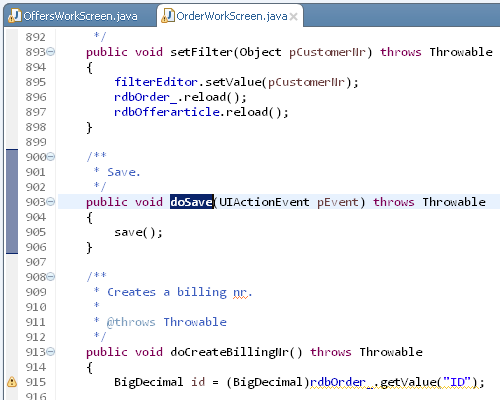Click the UIActionEvent type in the doSave signature
Image resolution: width=500 pixels, height=400 pixels.
click(264, 202)
